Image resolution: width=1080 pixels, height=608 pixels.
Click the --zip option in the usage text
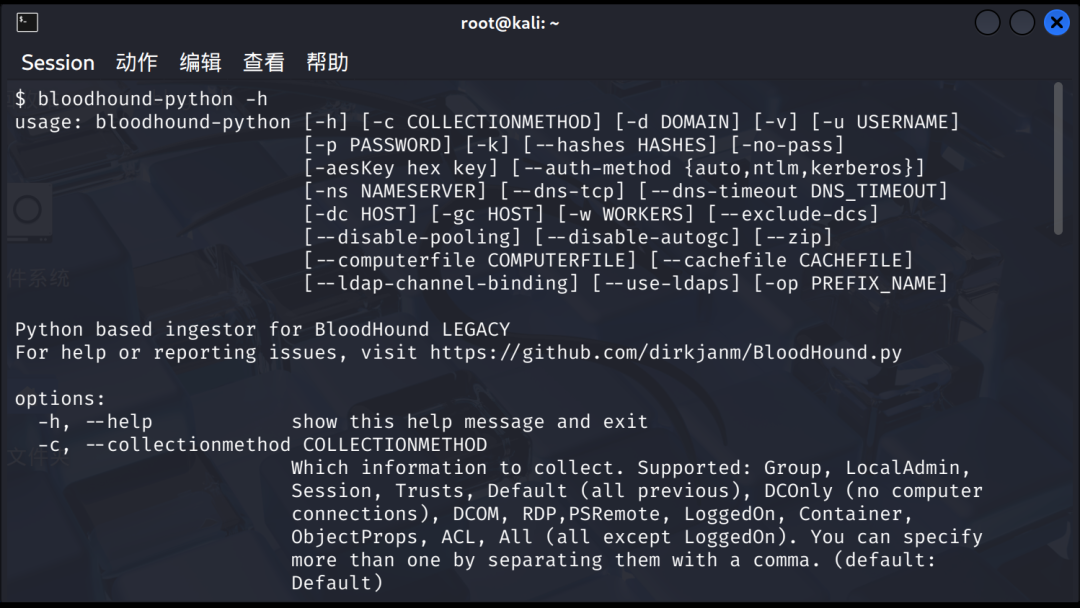tap(793, 237)
